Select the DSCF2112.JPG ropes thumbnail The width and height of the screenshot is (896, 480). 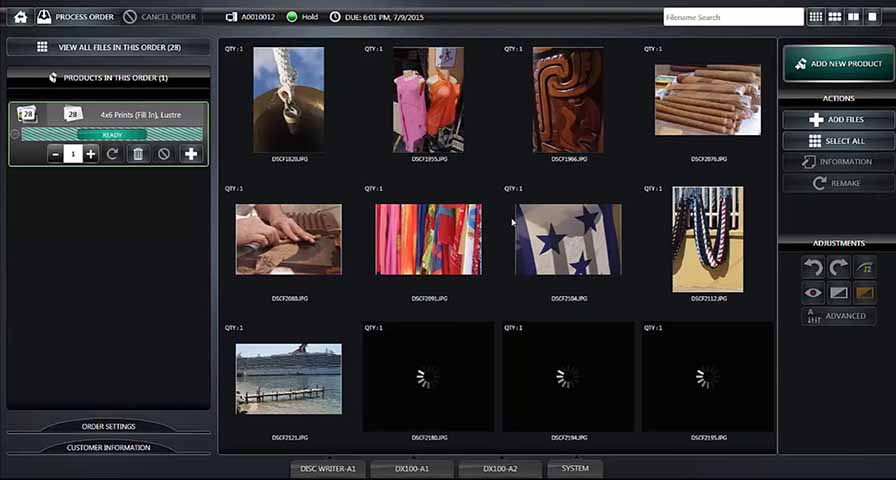708,239
